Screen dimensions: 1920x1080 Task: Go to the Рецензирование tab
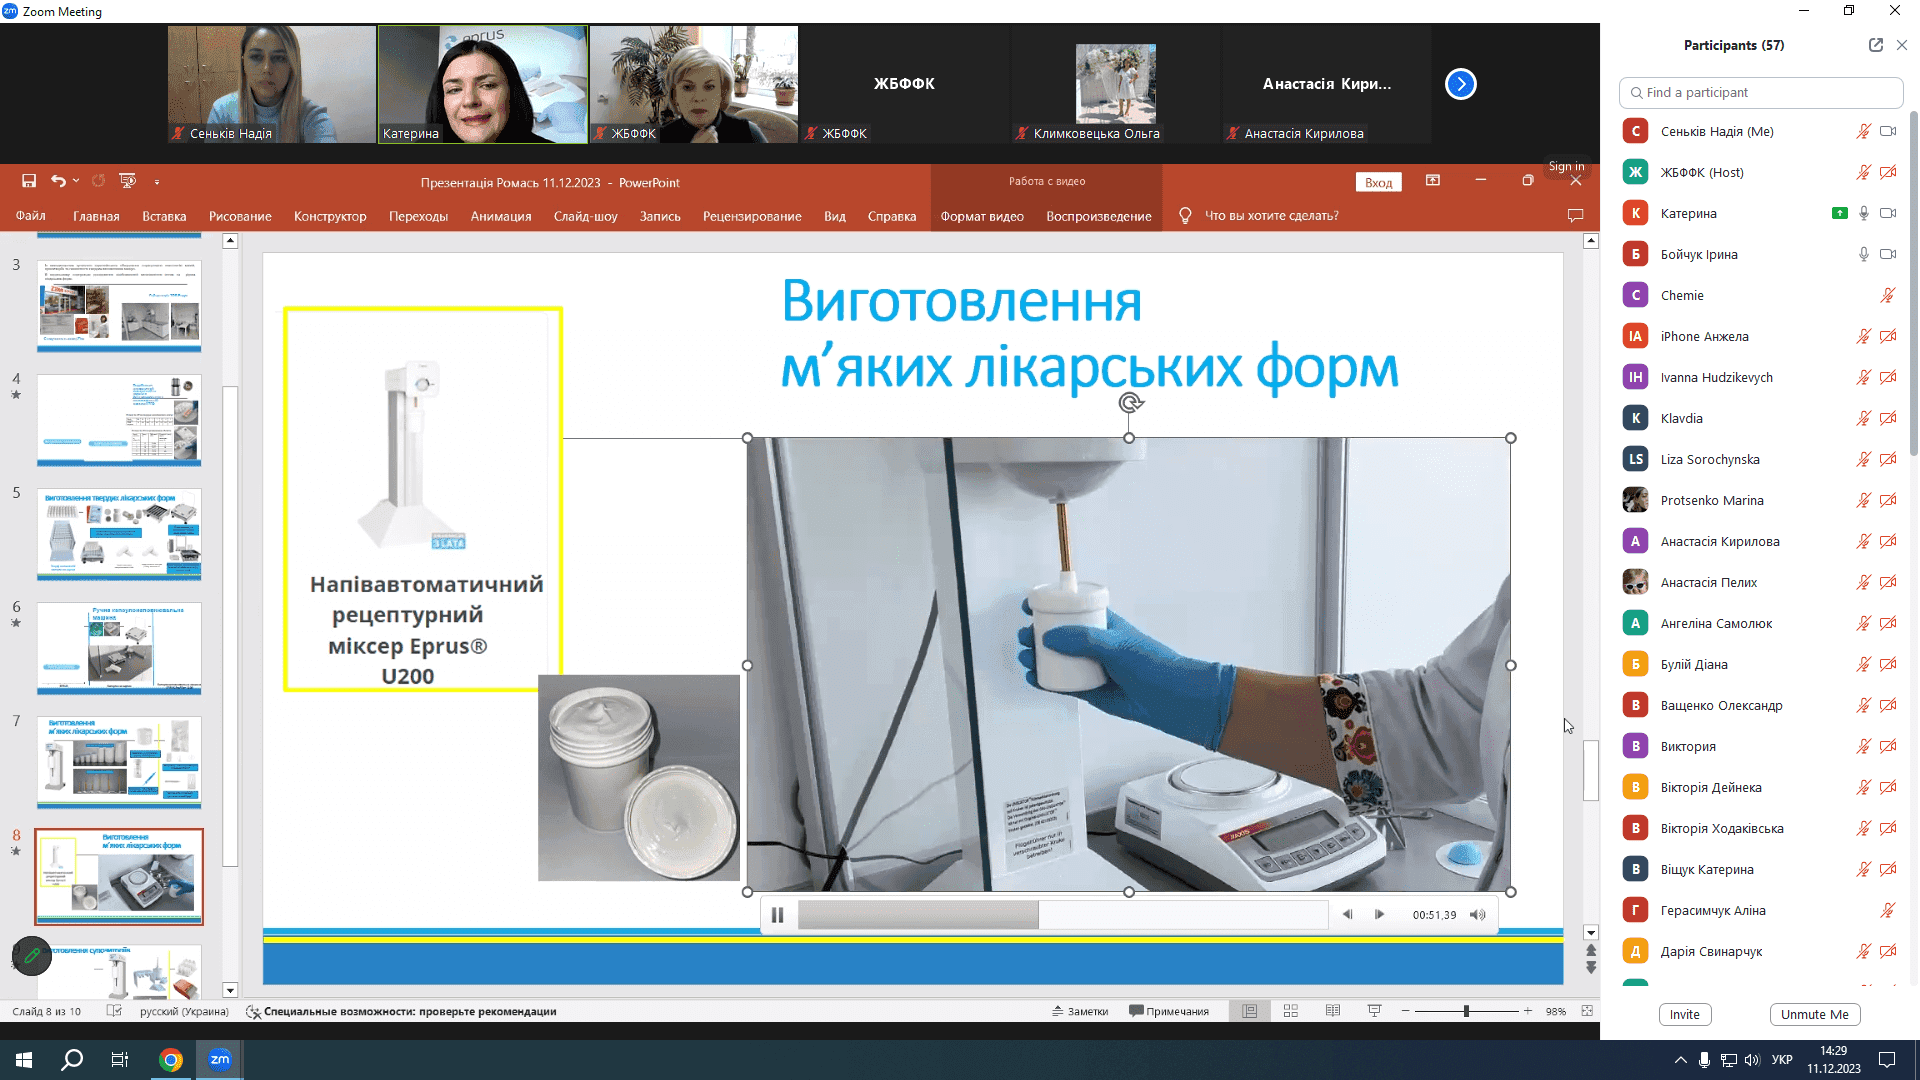tap(752, 216)
